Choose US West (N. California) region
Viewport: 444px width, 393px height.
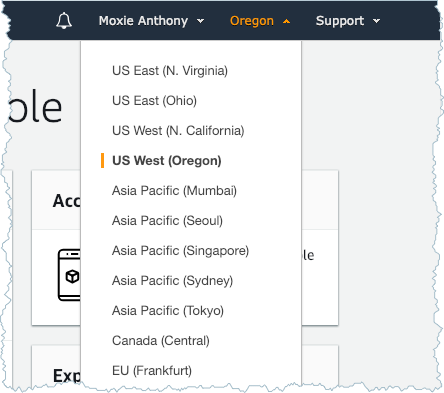click(178, 131)
